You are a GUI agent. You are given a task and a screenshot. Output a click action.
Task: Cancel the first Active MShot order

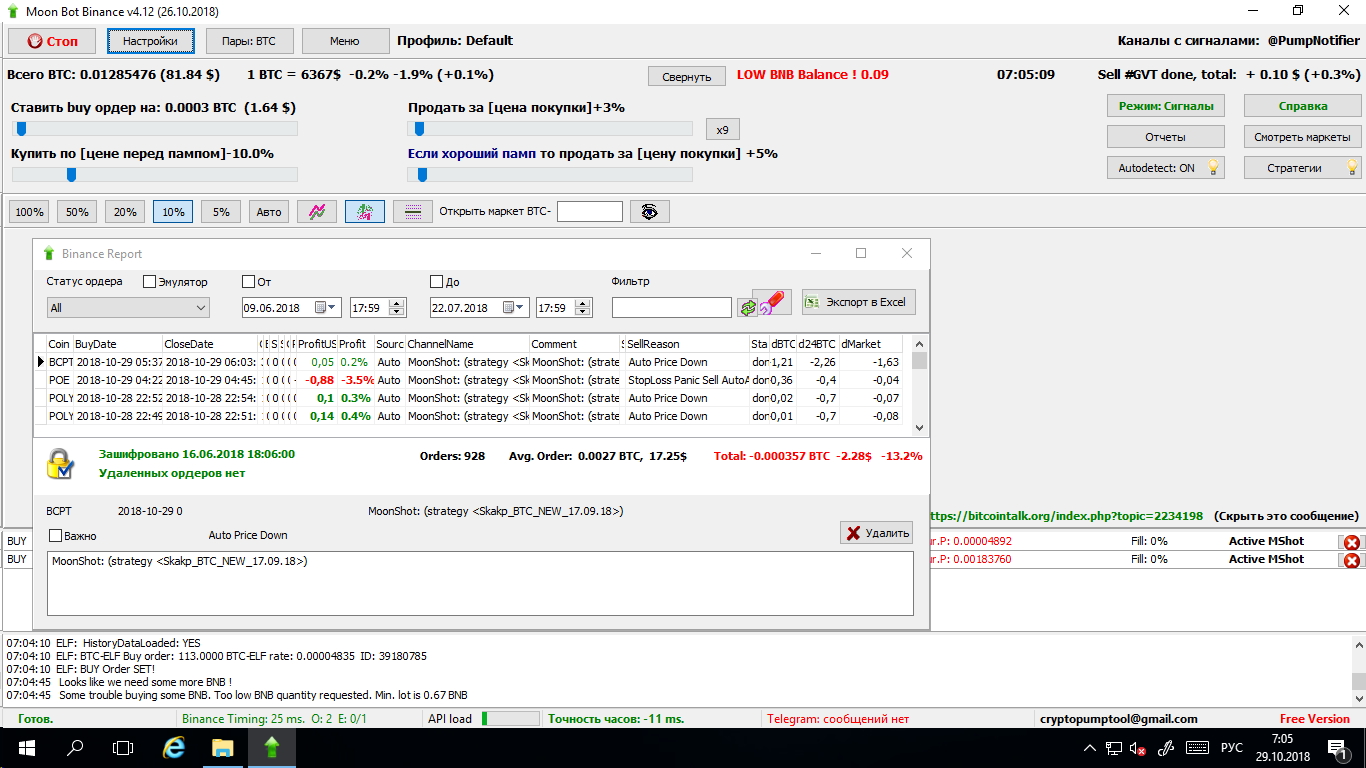click(1351, 542)
